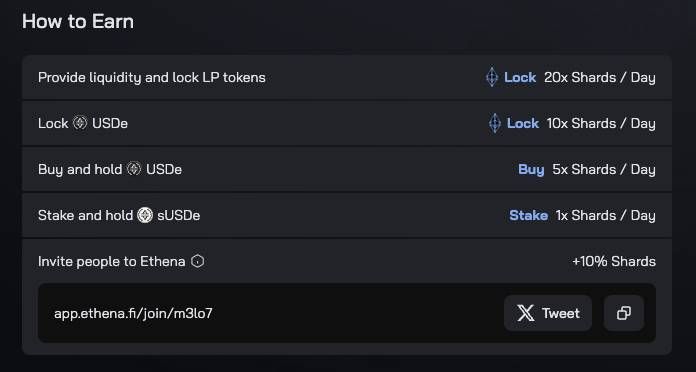
Task: Open the Stake link for sUSDe
Action: click(x=528, y=215)
